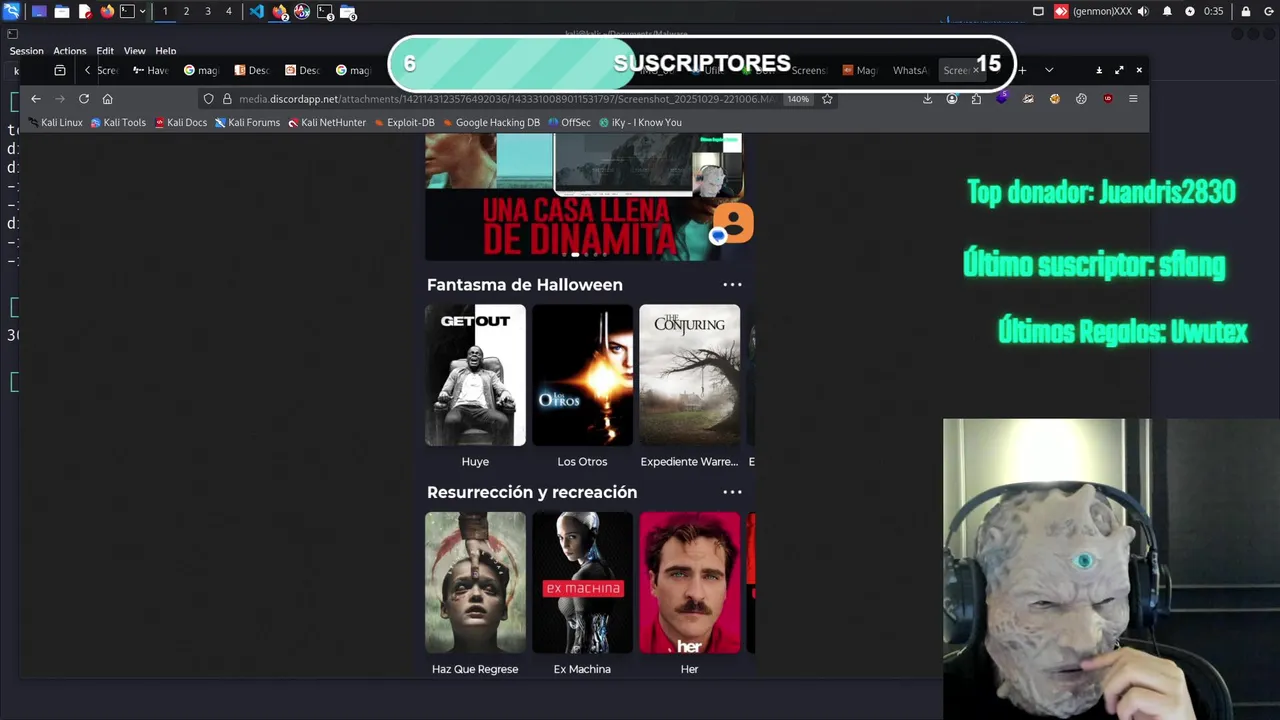The image size is (1280, 720).
Task: Open Firefox View button in tab bar
Action: [60, 70]
